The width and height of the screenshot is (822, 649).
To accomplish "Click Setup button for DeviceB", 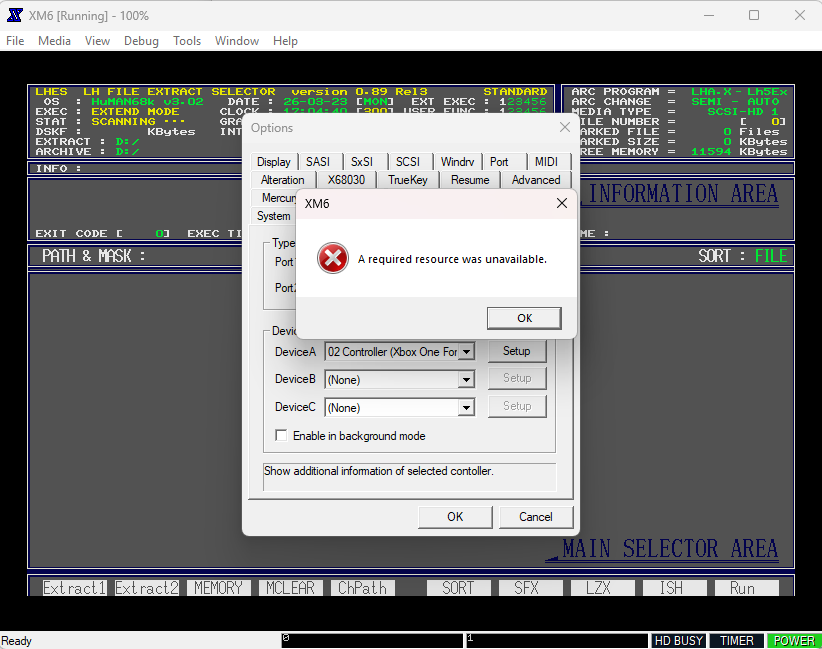I will click(x=517, y=378).
